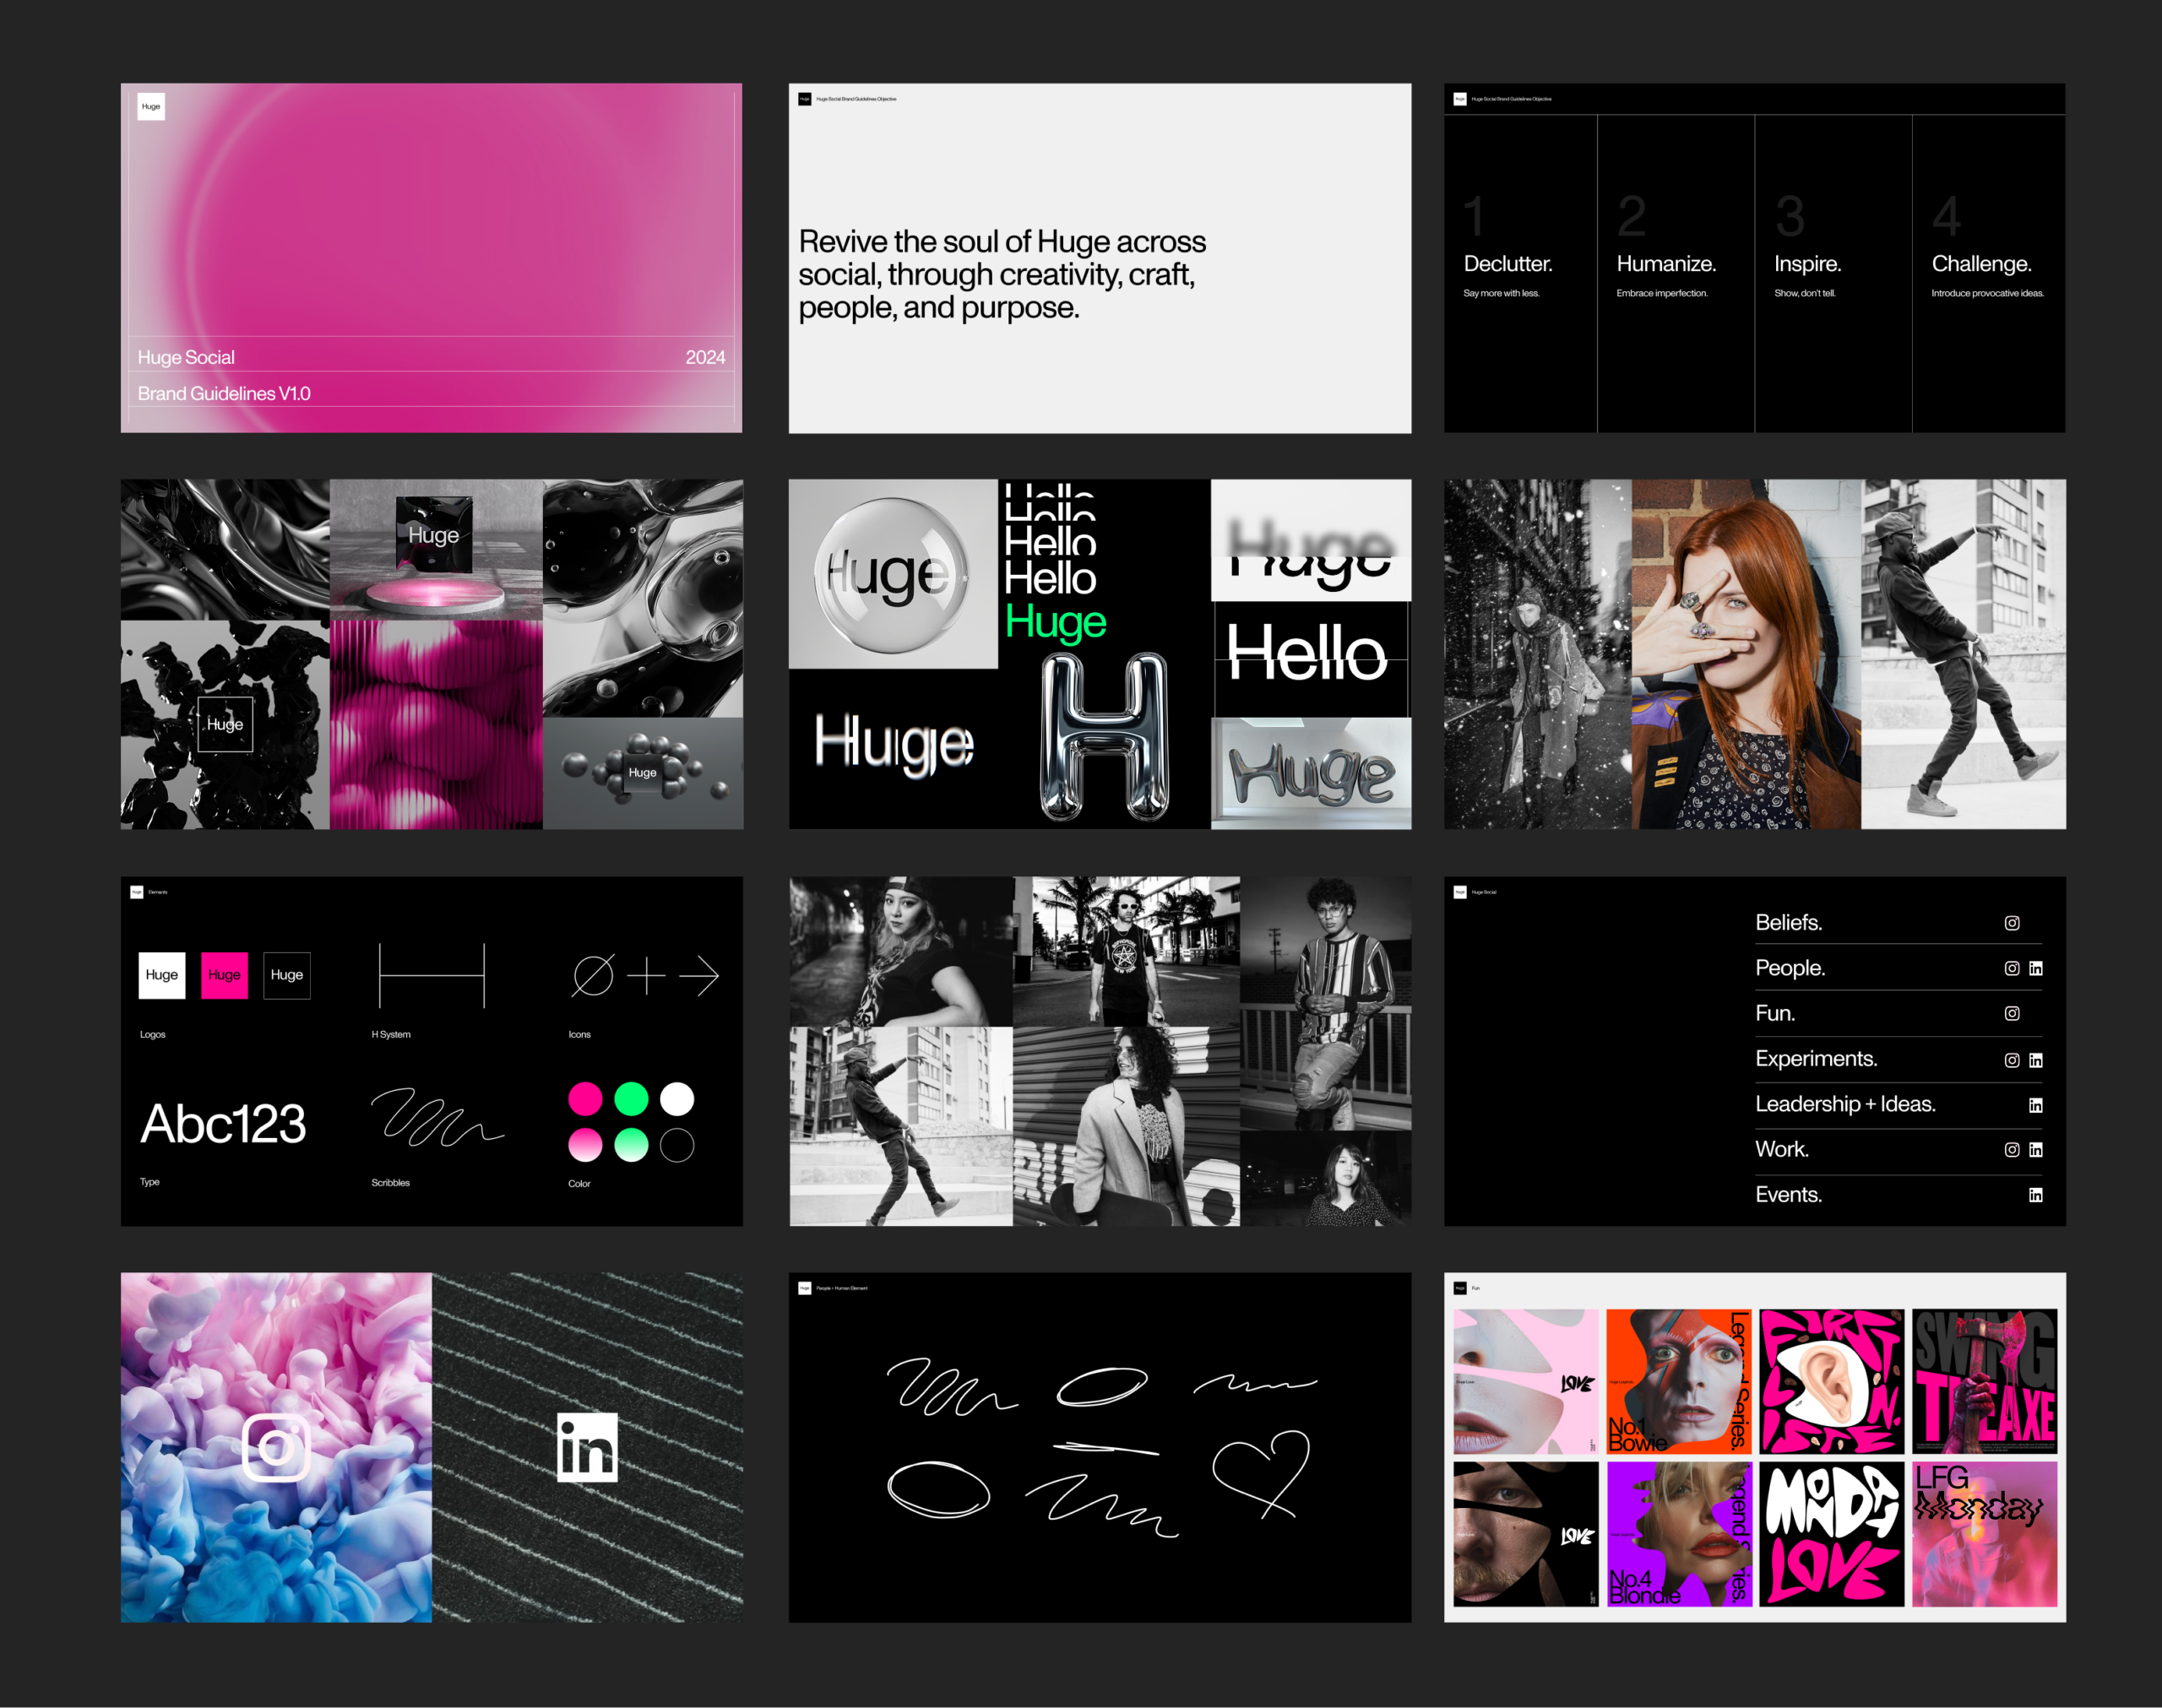The height and width of the screenshot is (1708, 2162).
Task: Select the Instagram icon in the Work row
Action: 2012,1150
